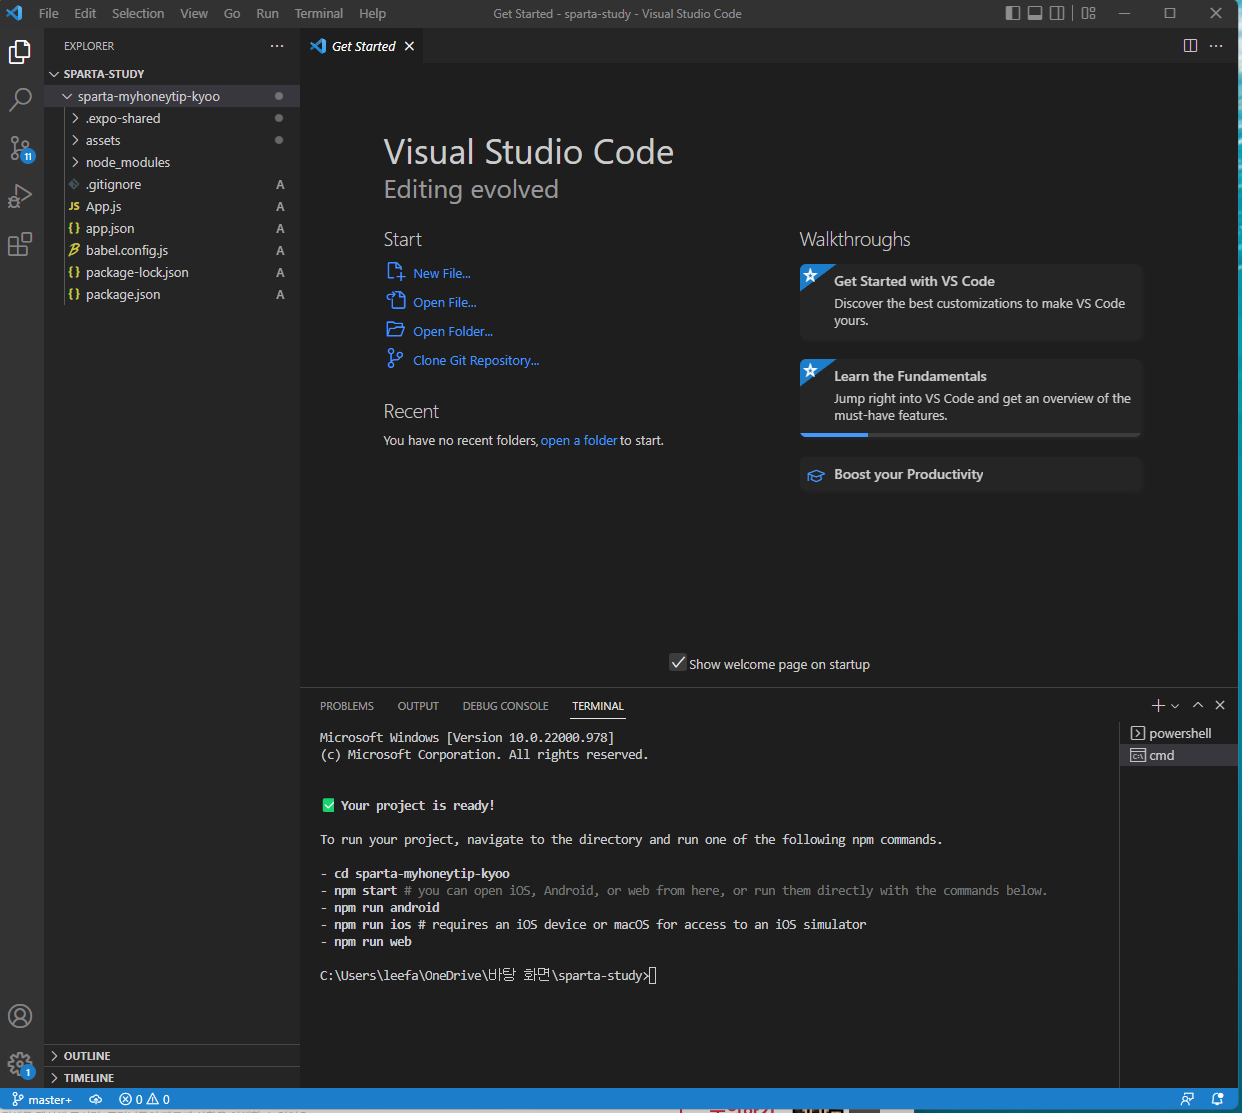Viewport: 1242px width, 1113px height.
Task: Expand the TIMELINE section
Action: click(x=172, y=1078)
